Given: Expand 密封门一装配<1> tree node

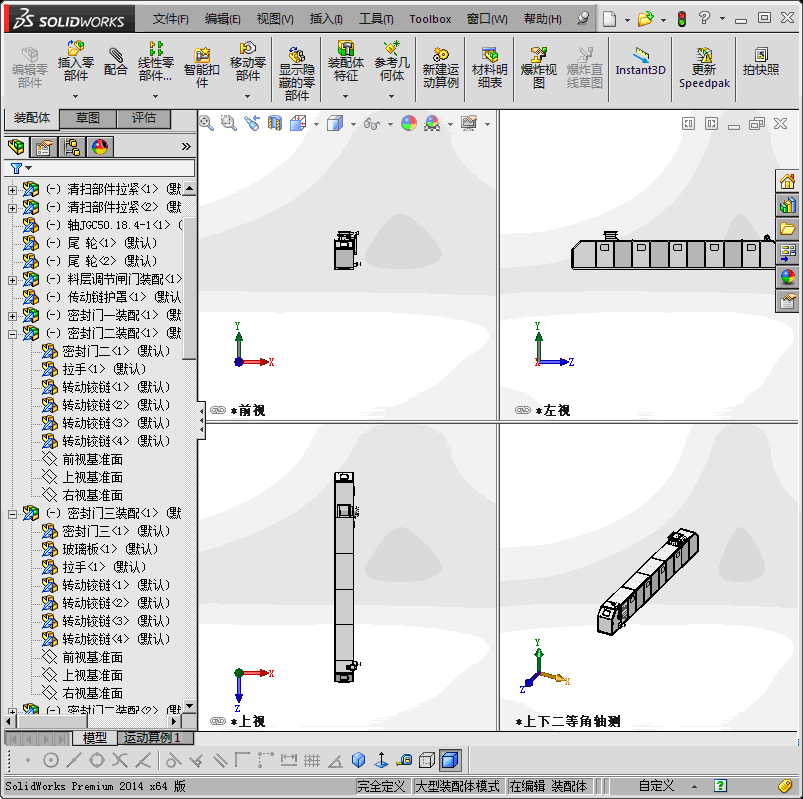Looking at the screenshot, I should pyautogui.click(x=12, y=316).
